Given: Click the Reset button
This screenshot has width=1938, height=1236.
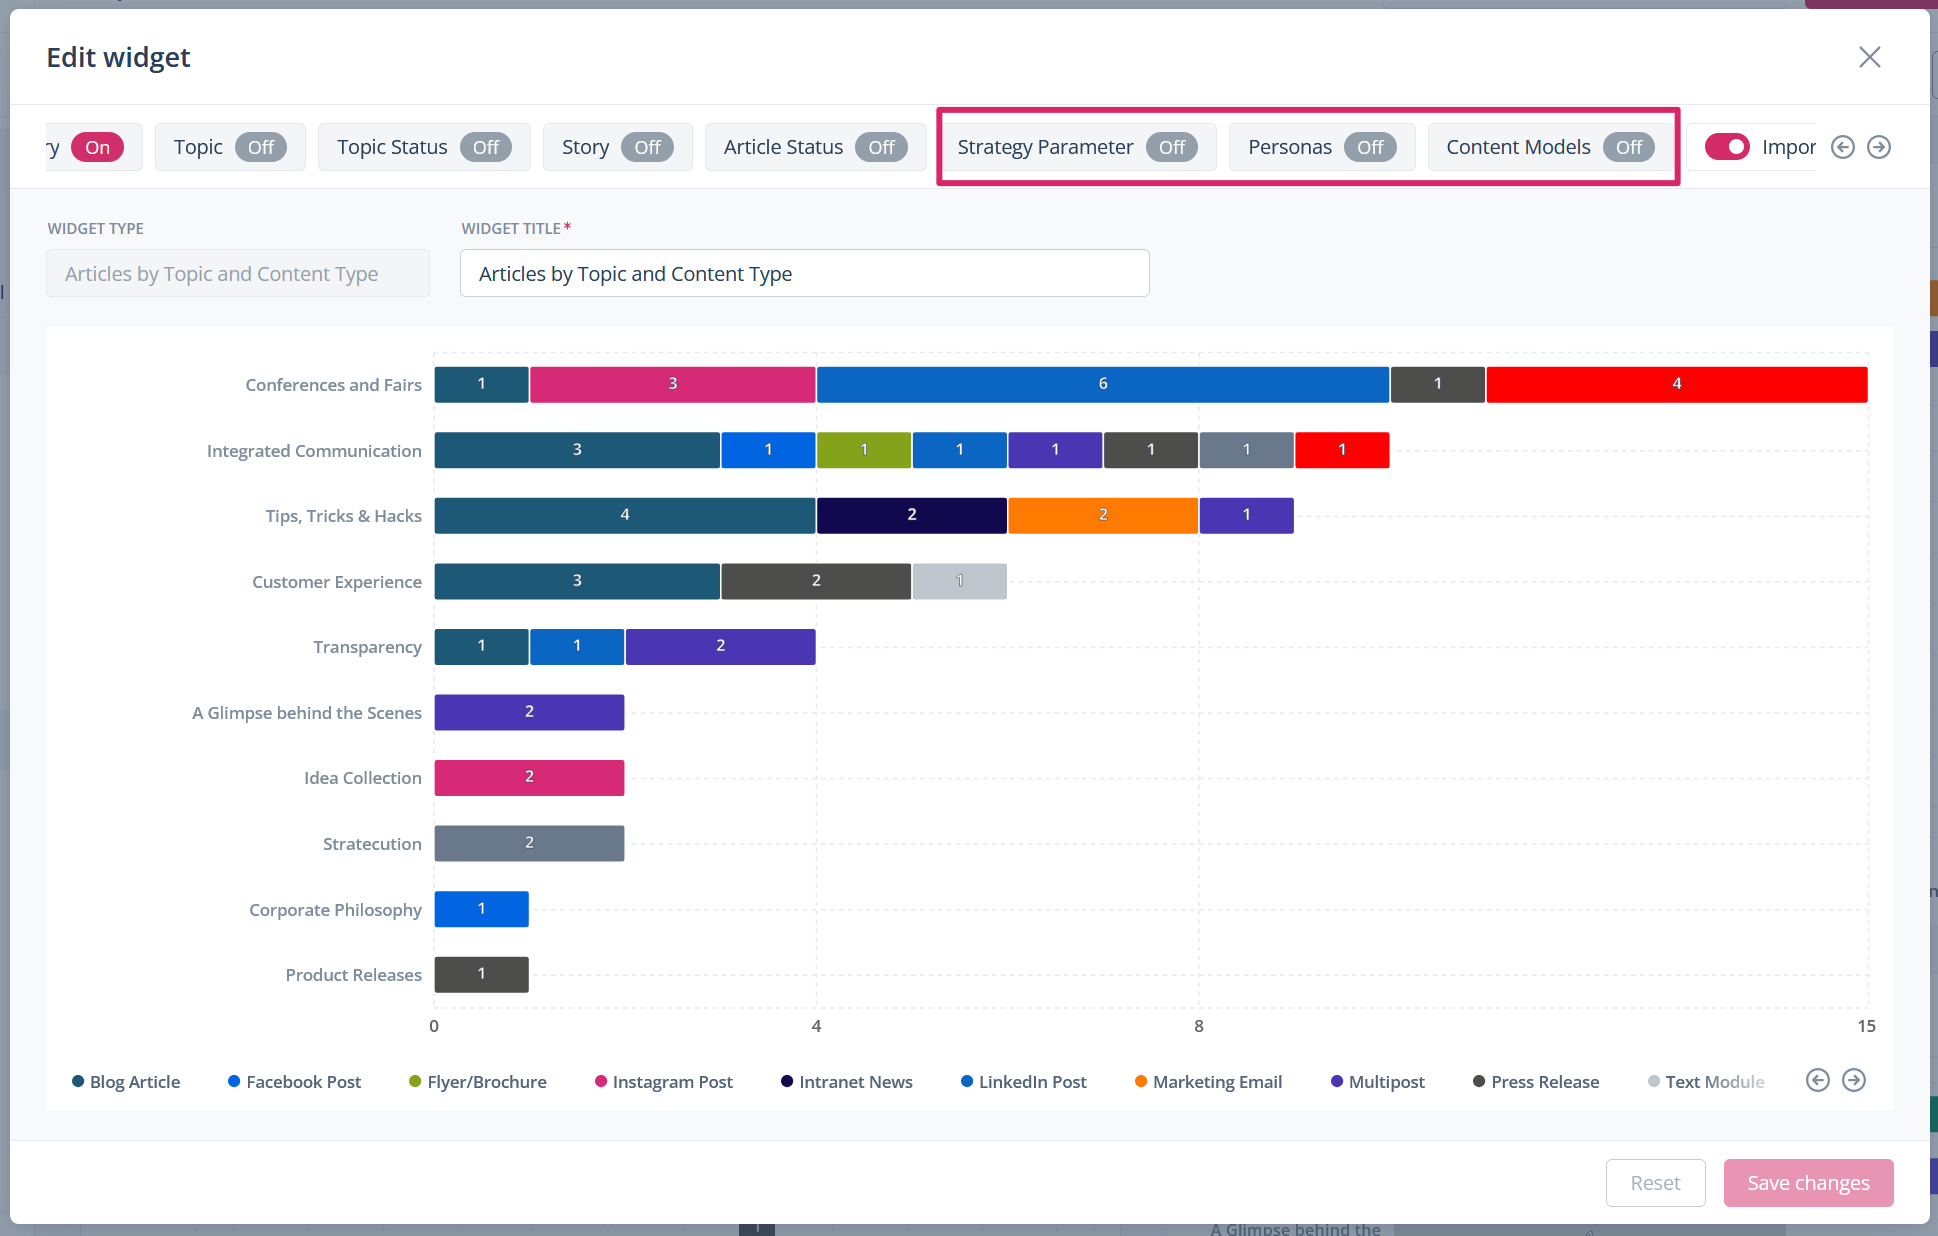Looking at the screenshot, I should pyautogui.click(x=1655, y=1183).
